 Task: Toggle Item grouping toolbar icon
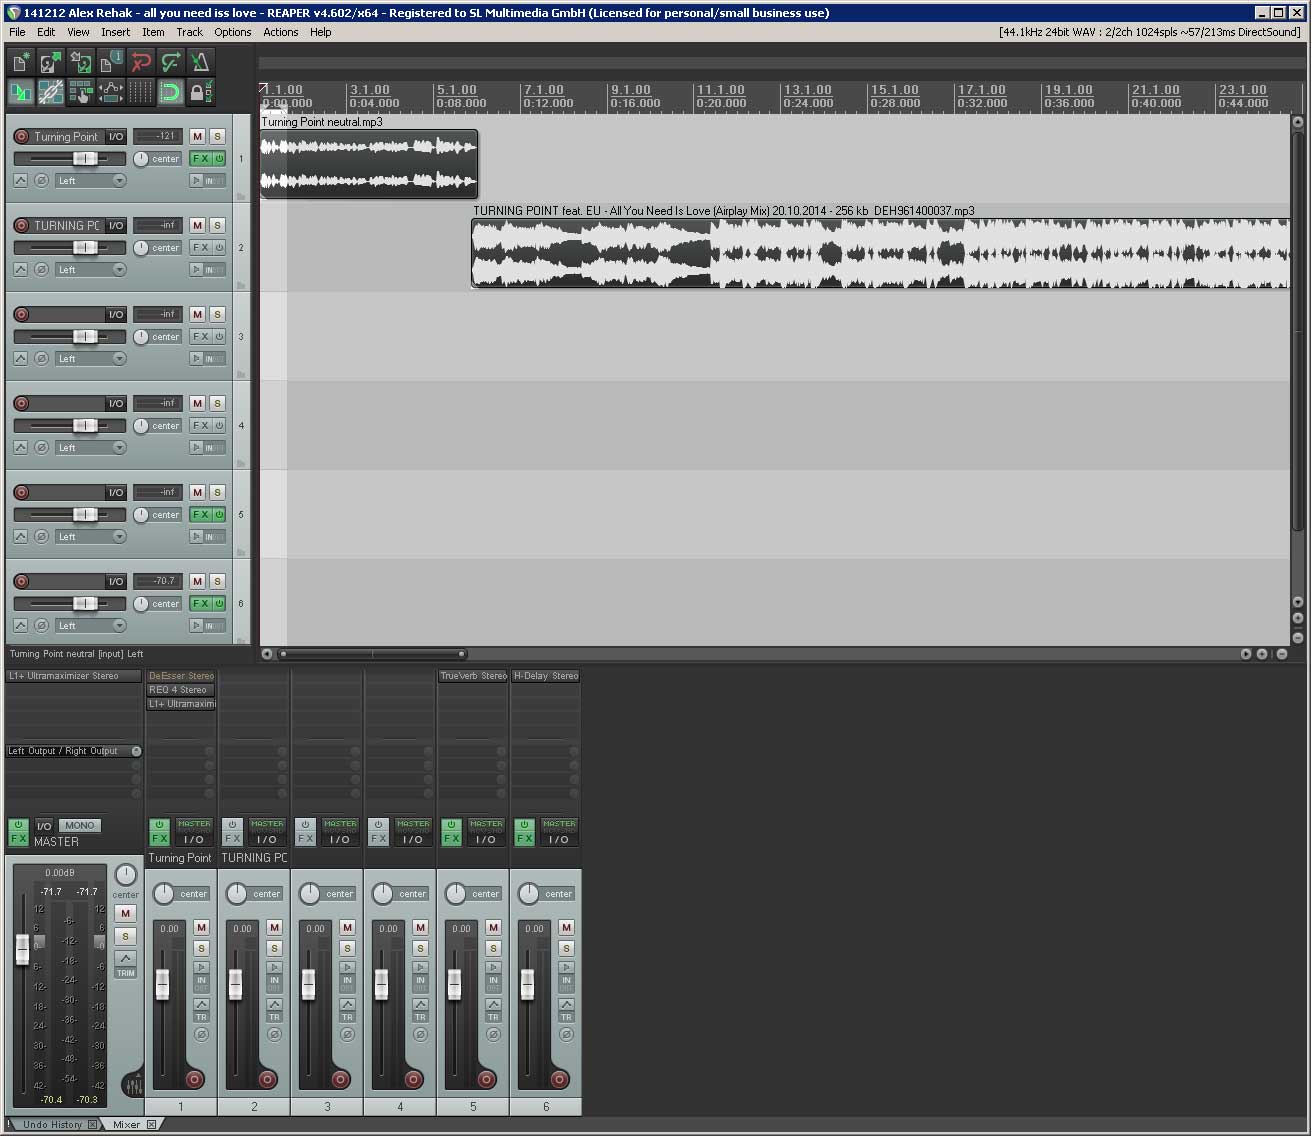point(50,93)
